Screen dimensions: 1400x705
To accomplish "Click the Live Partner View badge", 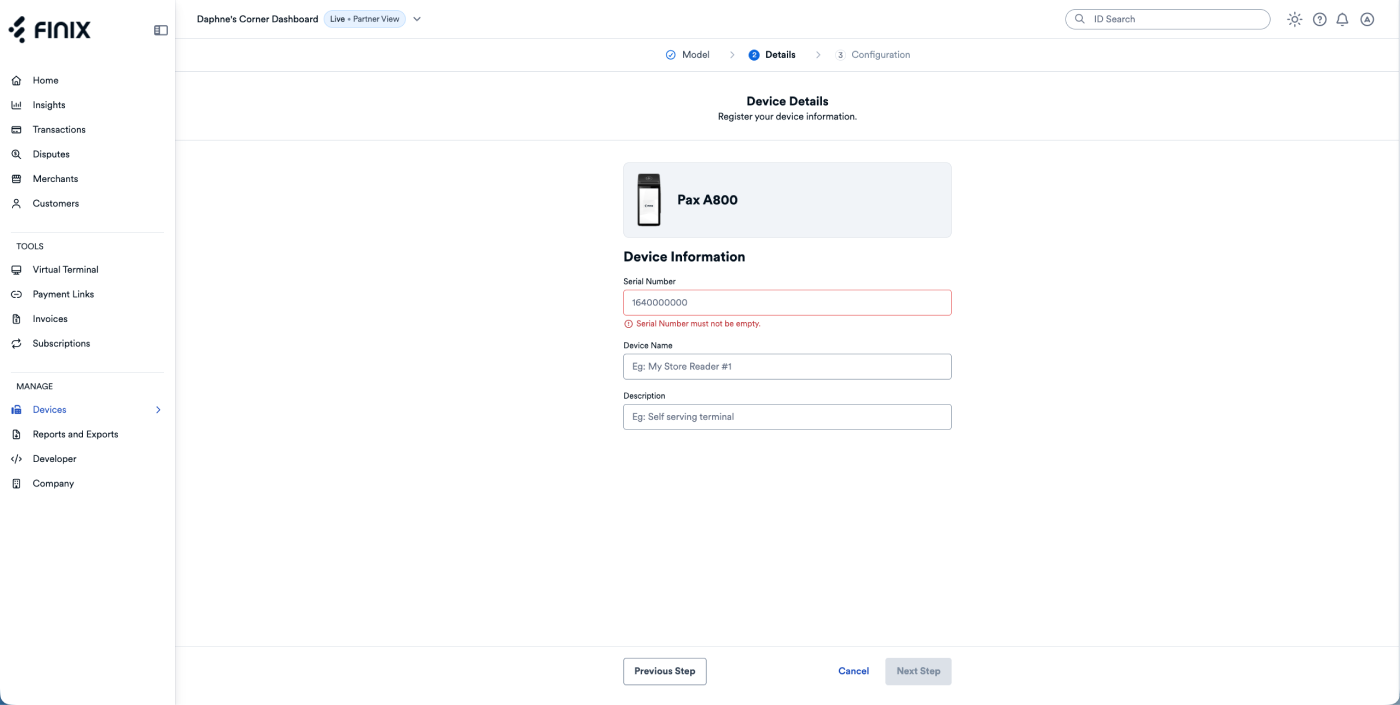I will (x=364, y=19).
